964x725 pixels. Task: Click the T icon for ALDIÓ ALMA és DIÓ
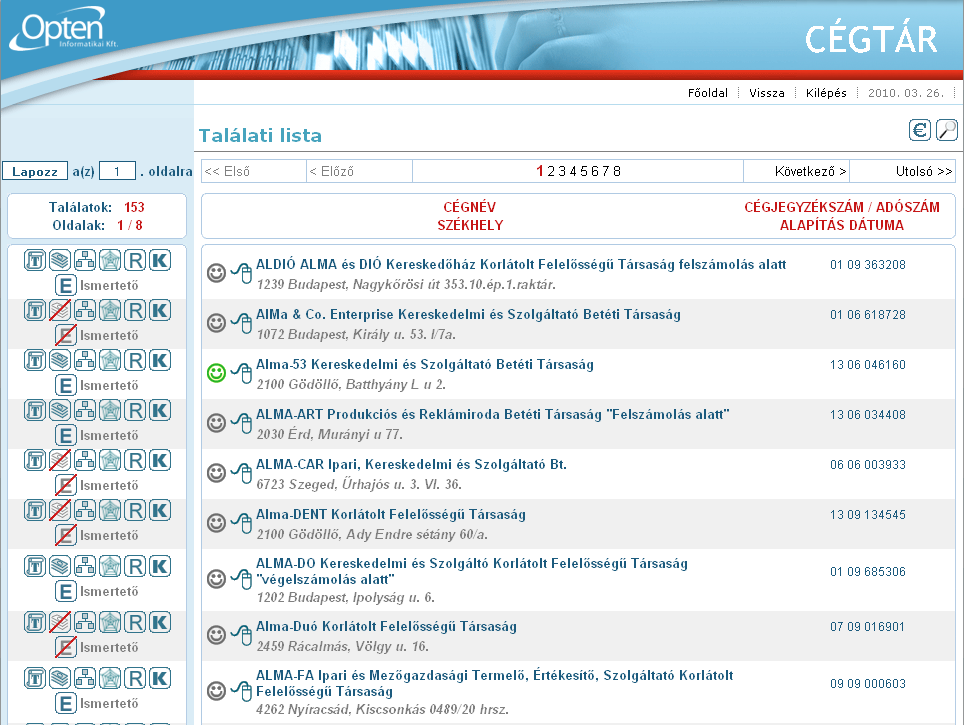coord(35,261)
